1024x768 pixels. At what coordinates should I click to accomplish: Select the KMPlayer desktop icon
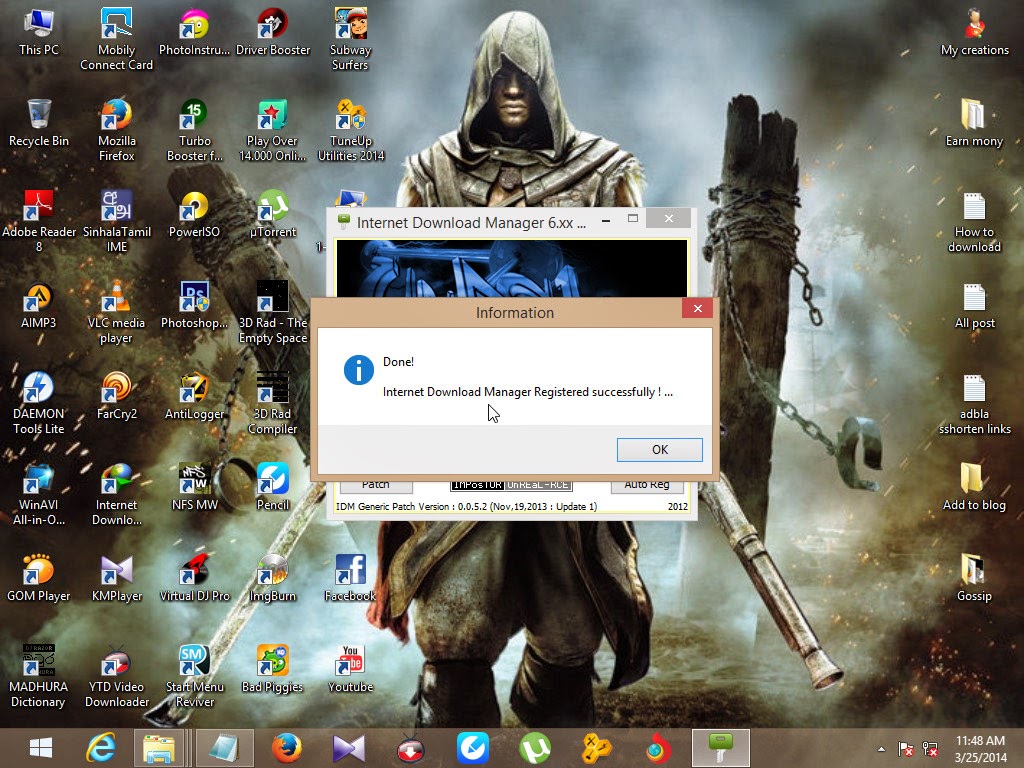point(116,577)
